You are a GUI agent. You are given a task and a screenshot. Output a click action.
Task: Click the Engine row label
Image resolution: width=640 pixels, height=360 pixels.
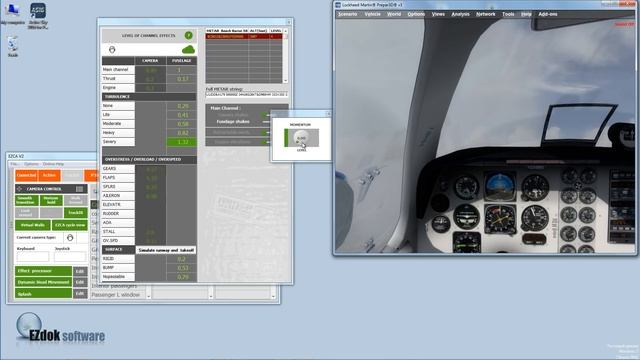click(x=118, y=87)
